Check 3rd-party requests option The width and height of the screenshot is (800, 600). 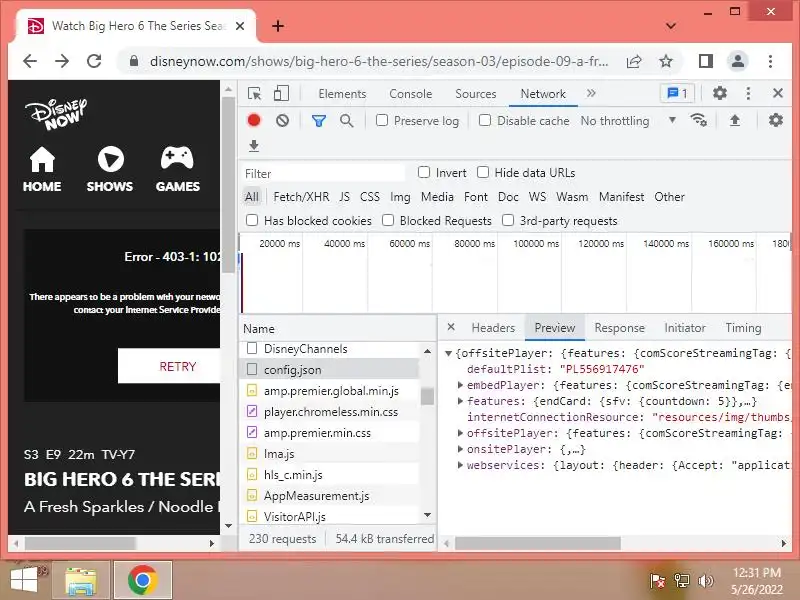(508, 220)
